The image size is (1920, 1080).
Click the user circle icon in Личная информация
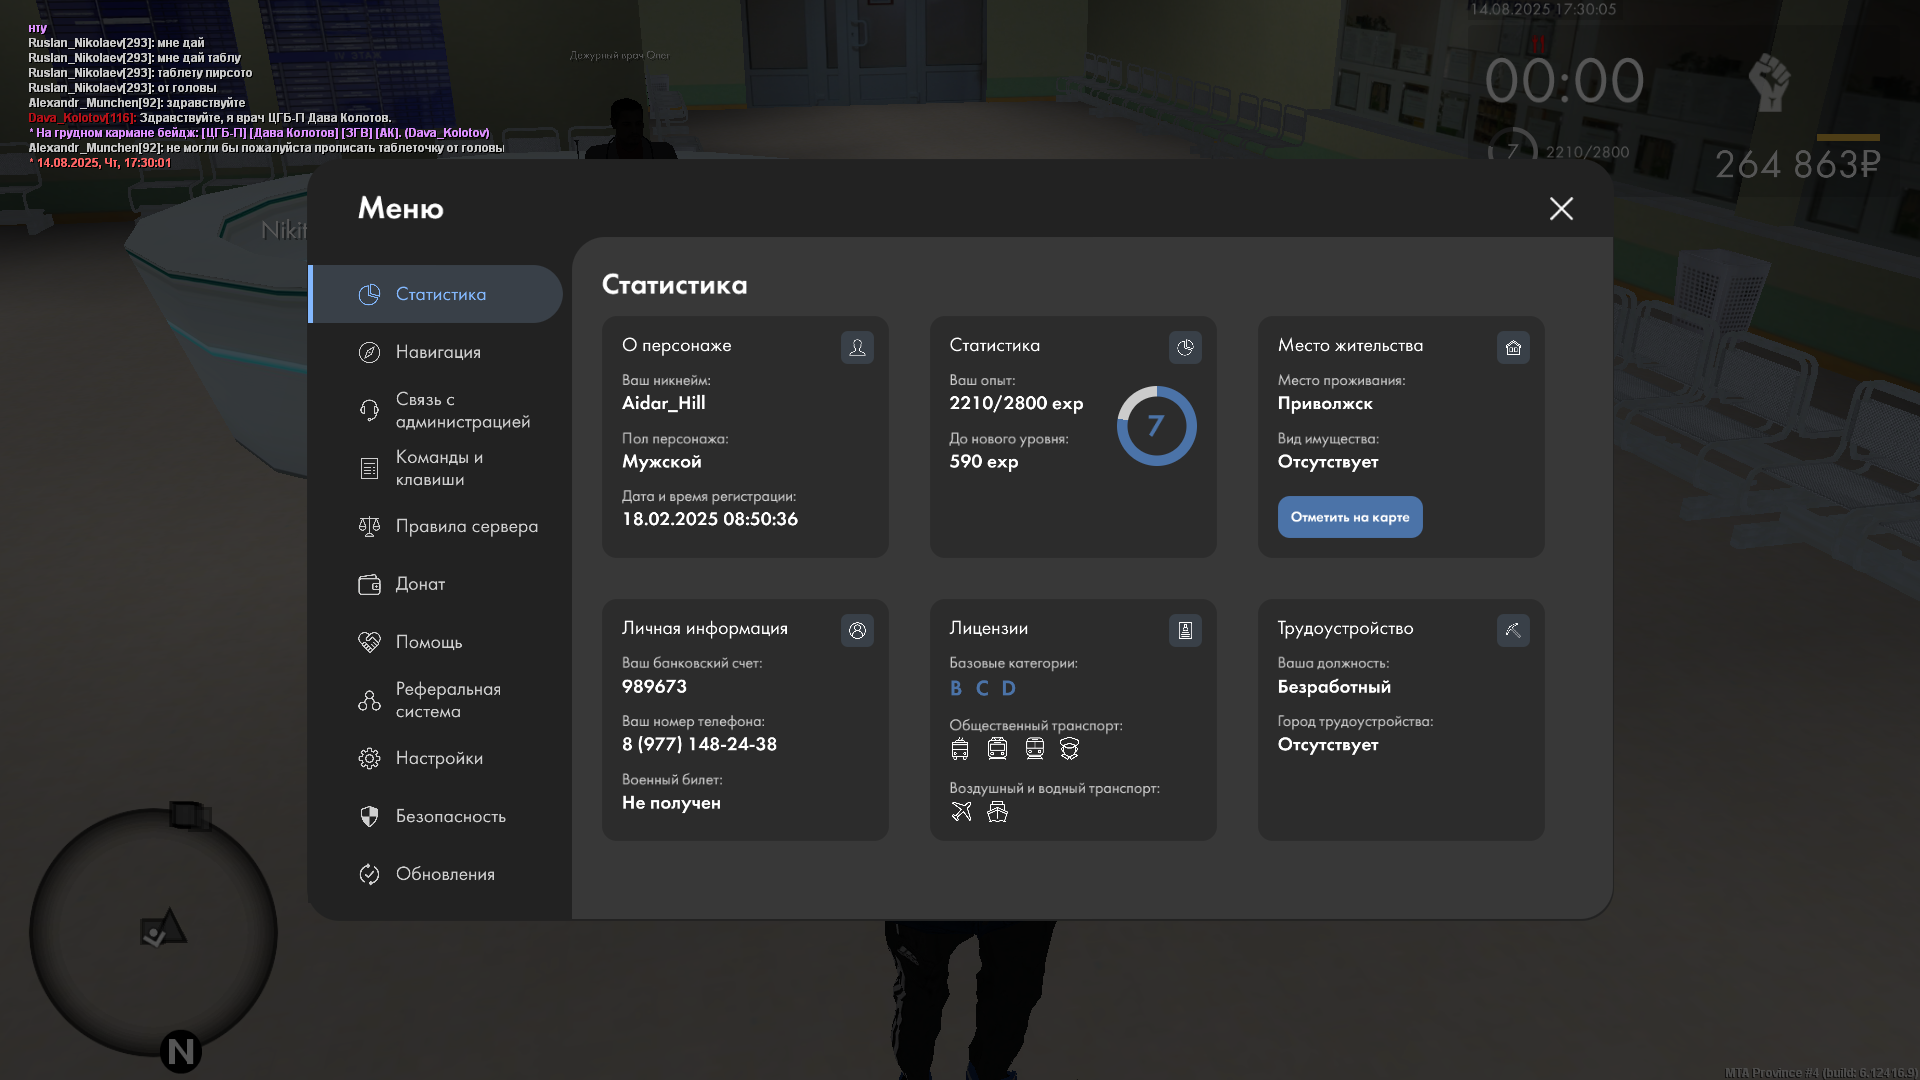pos(857,630)
